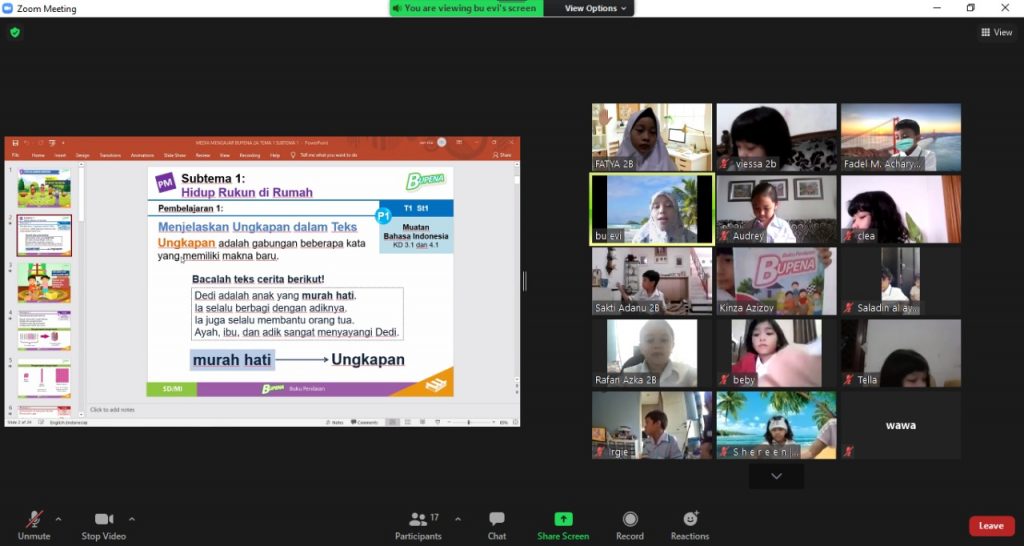Image resolution: width=1024 pixels, height=546 pixels.
Task: Toggle Stop Video camera control
Action: click(104, 526)
